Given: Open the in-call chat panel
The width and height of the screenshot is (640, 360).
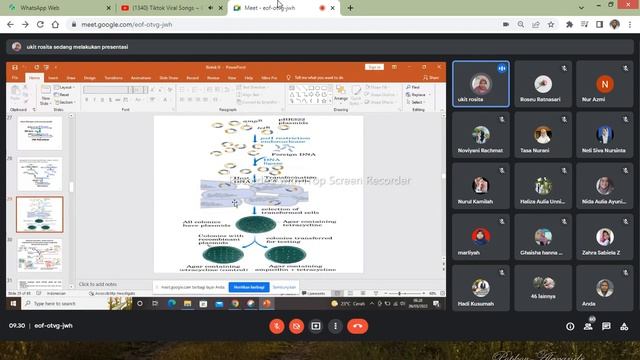Looking at the screenshot, I should point(606,326).
